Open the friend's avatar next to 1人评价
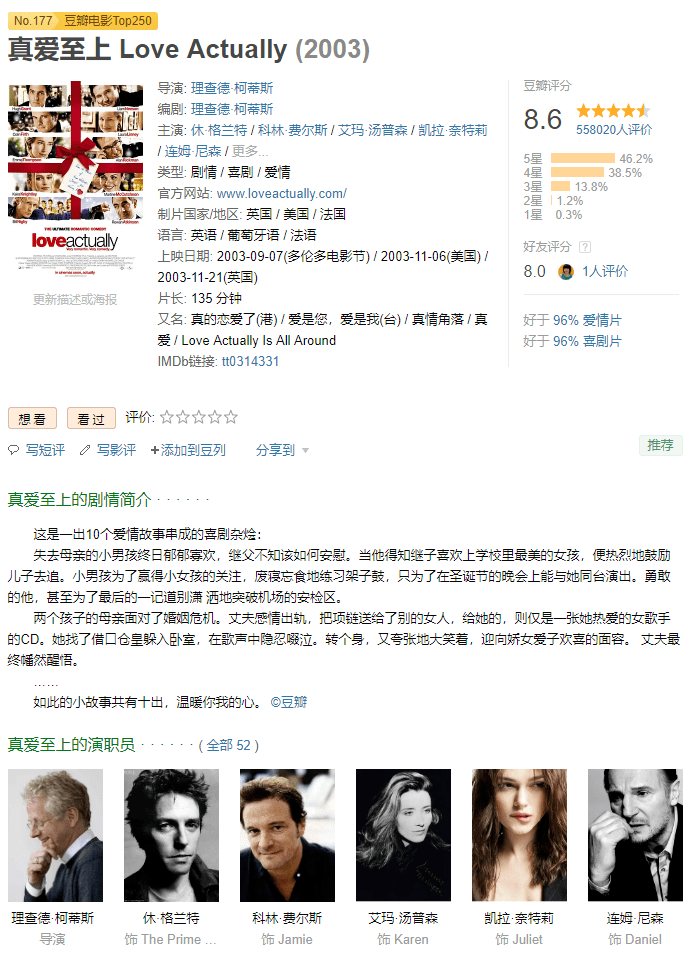This screenshot has height=964, width=688. pos(566,271)
